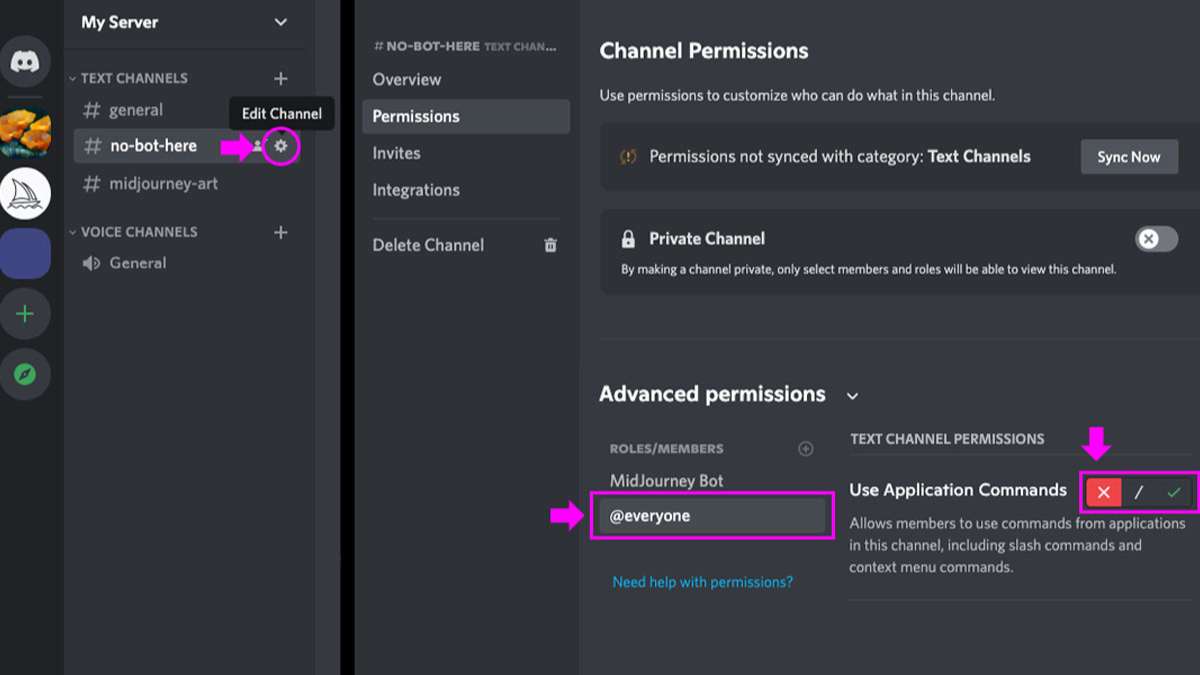1200x675 pixels.
Task: Allow Use Application Commands with the green checkmark
Action: 1177,491
